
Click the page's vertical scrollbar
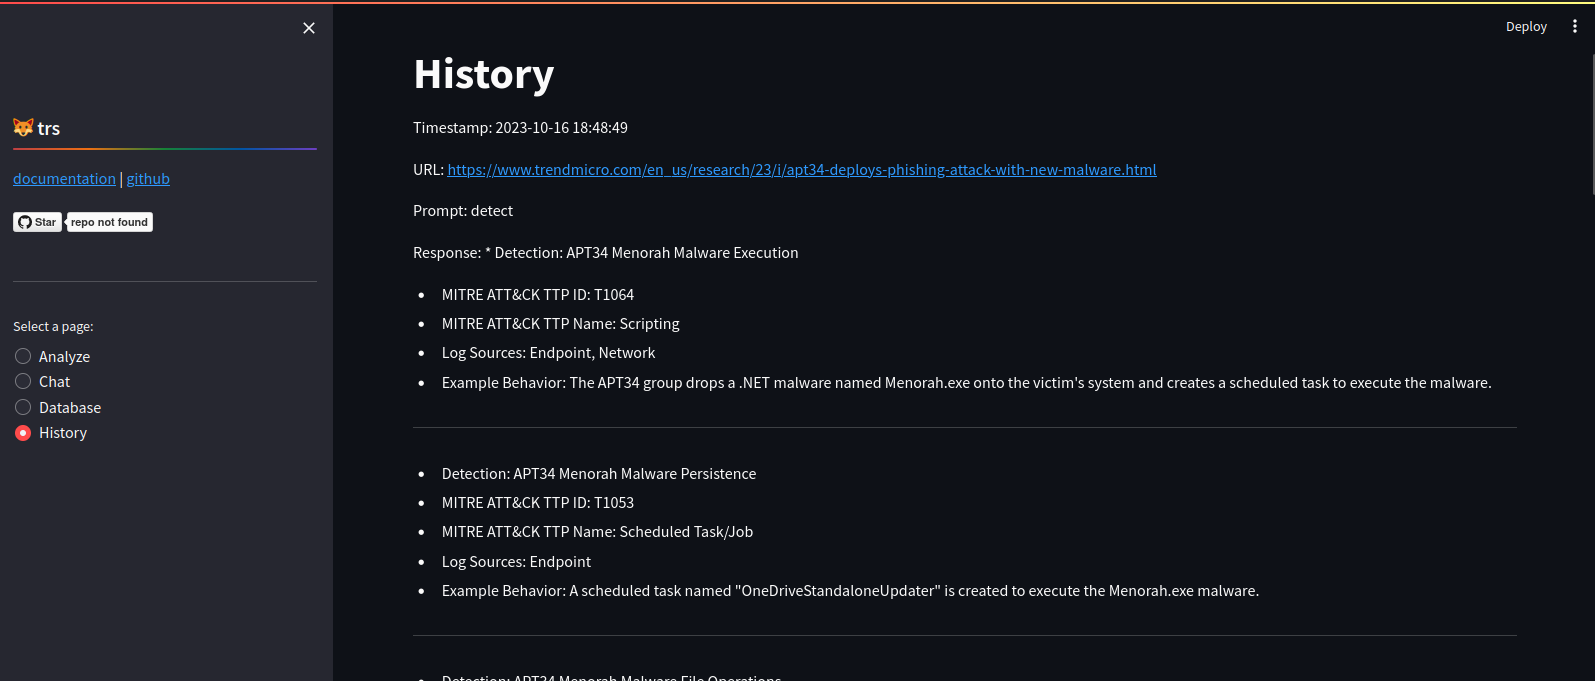[1591, 120]
